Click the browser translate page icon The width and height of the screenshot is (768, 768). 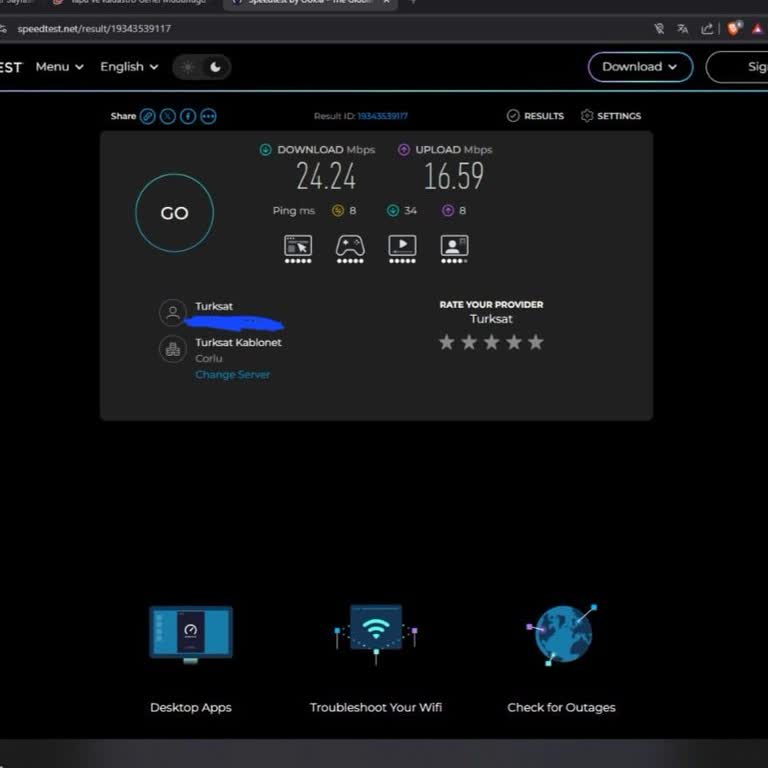point(682,29)
